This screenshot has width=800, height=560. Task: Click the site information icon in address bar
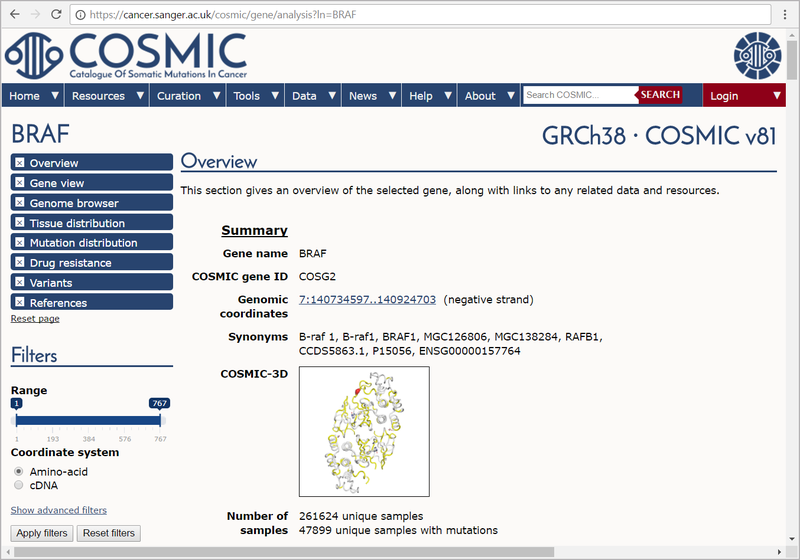point(80,15)
